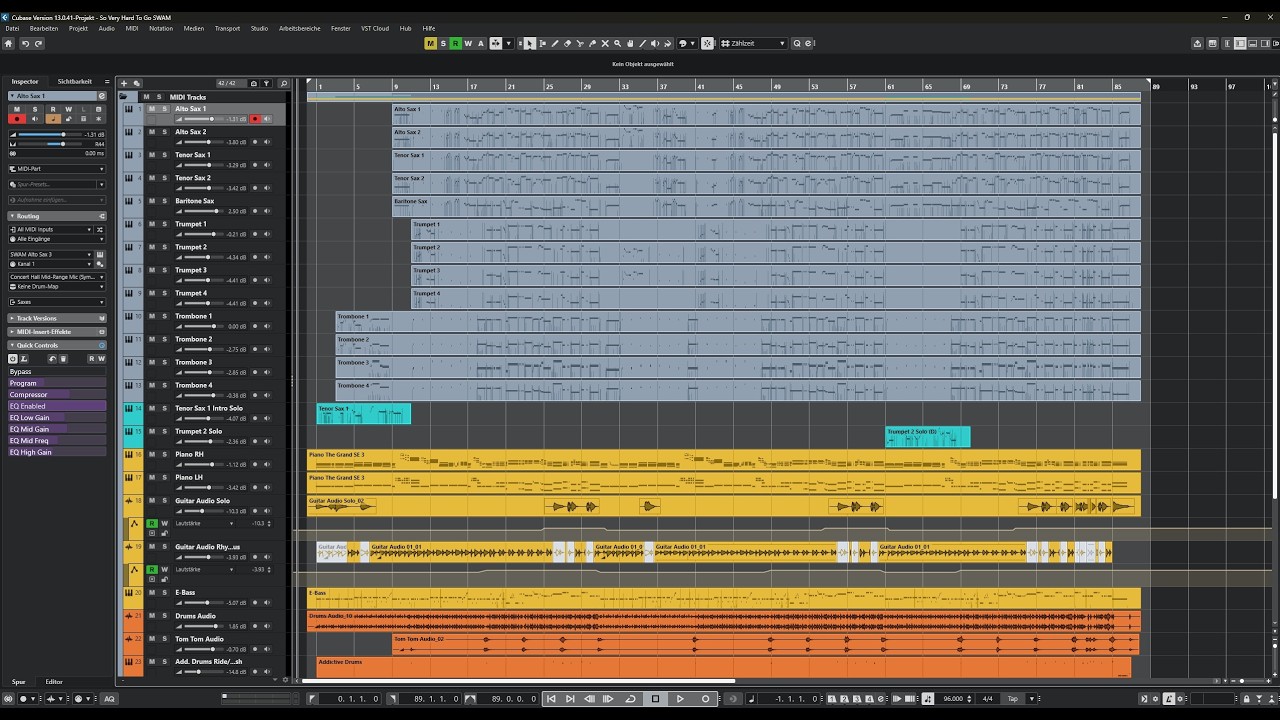Screen dimensions: 1280x720
Task: Select the Mute X tool
Action: point(605,43)
